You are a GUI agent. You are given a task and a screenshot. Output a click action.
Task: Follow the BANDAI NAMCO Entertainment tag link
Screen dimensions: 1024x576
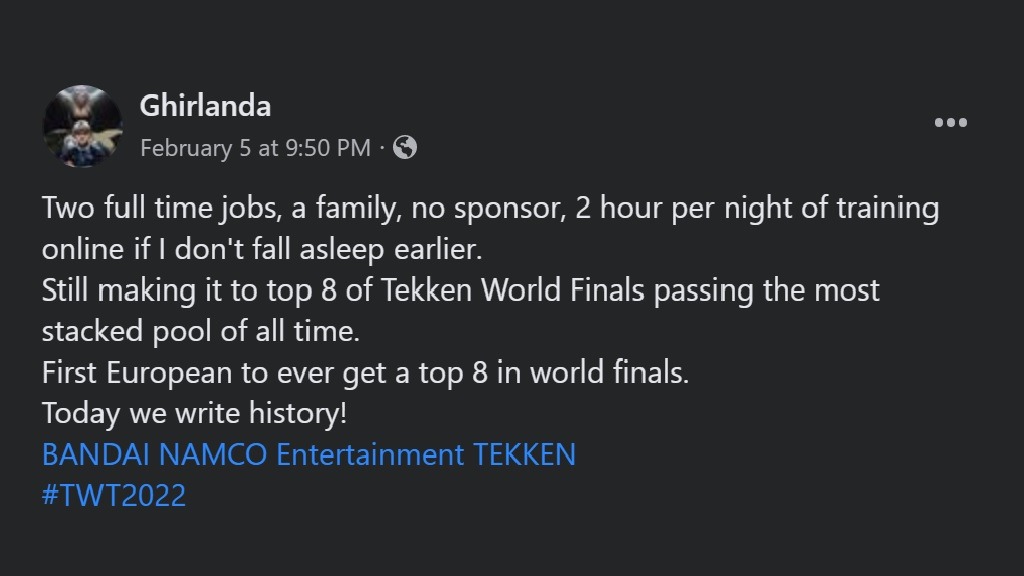pyautogui.click(x=253, y=455)
